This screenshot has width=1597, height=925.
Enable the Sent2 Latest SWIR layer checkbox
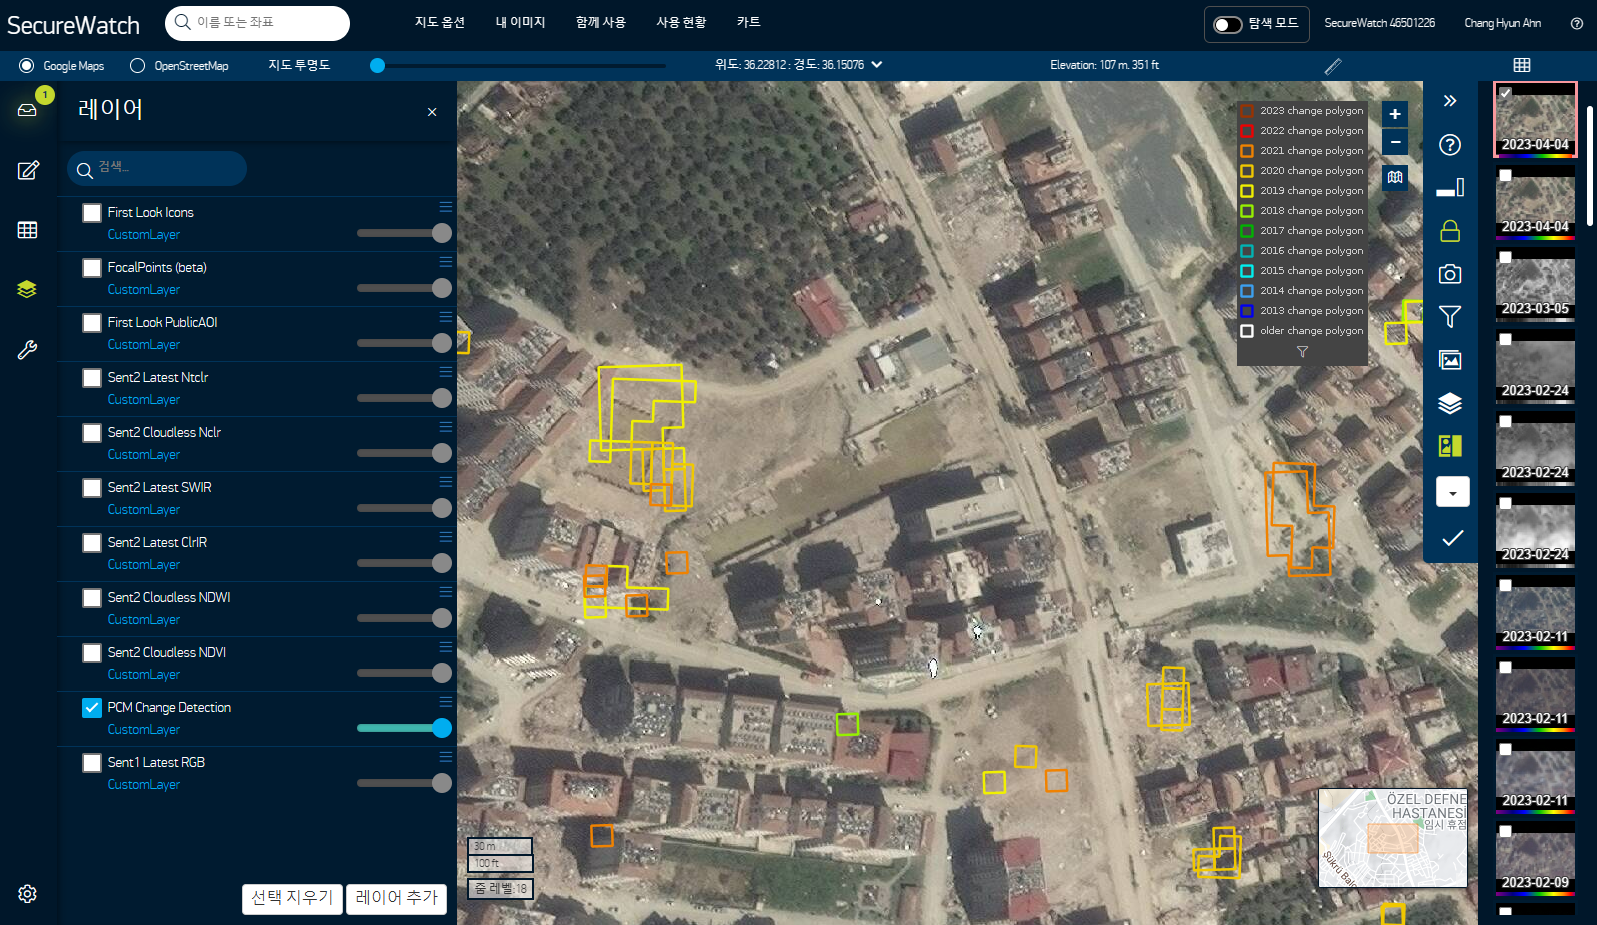pyautogui.click(x=92, y=488)
